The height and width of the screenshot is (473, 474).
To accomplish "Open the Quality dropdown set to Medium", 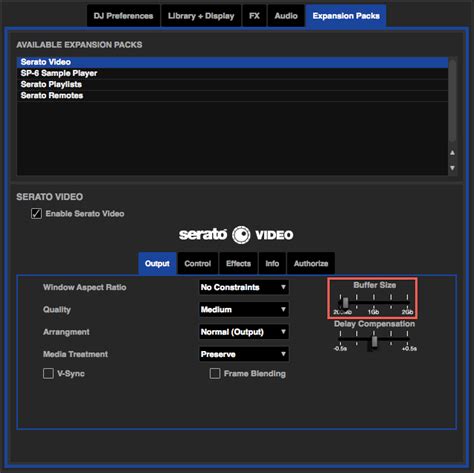I will pos(244,310).
